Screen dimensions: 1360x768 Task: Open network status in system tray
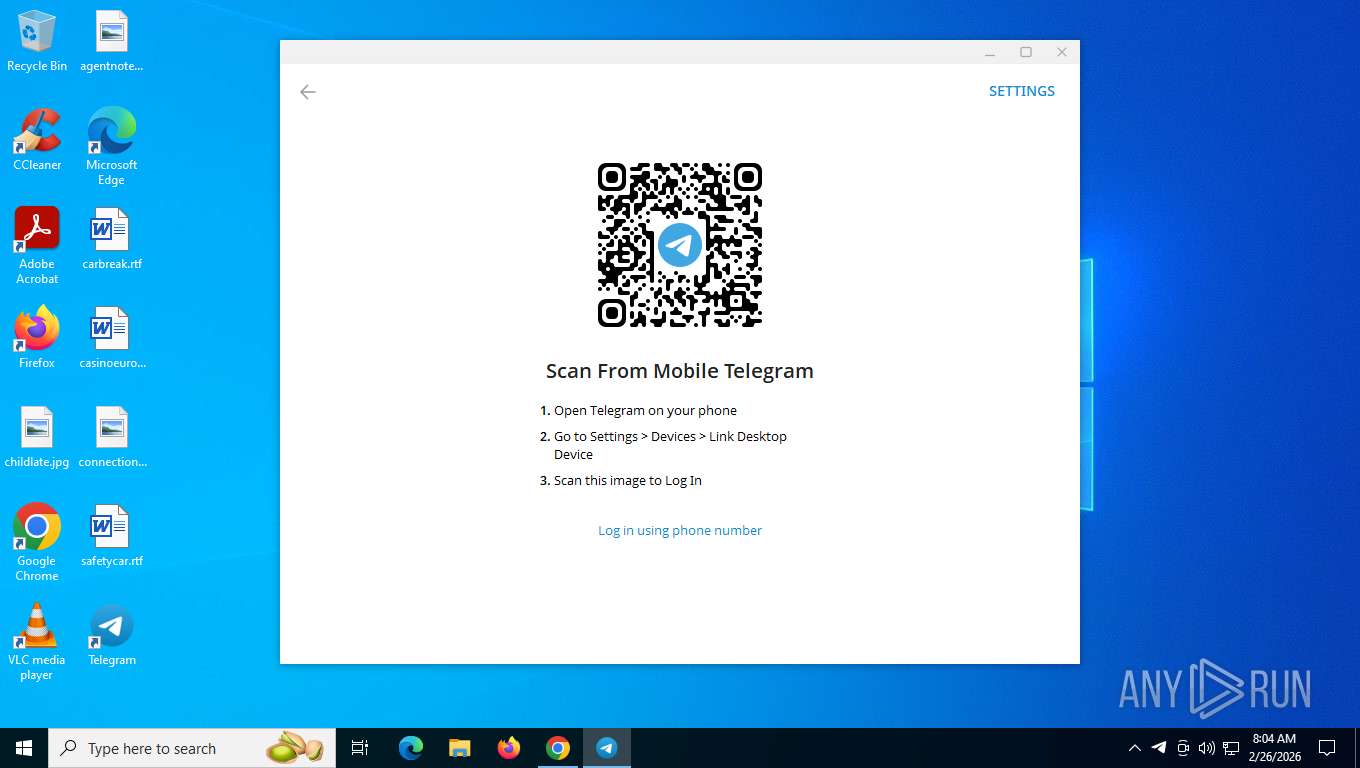[1231, 748]
